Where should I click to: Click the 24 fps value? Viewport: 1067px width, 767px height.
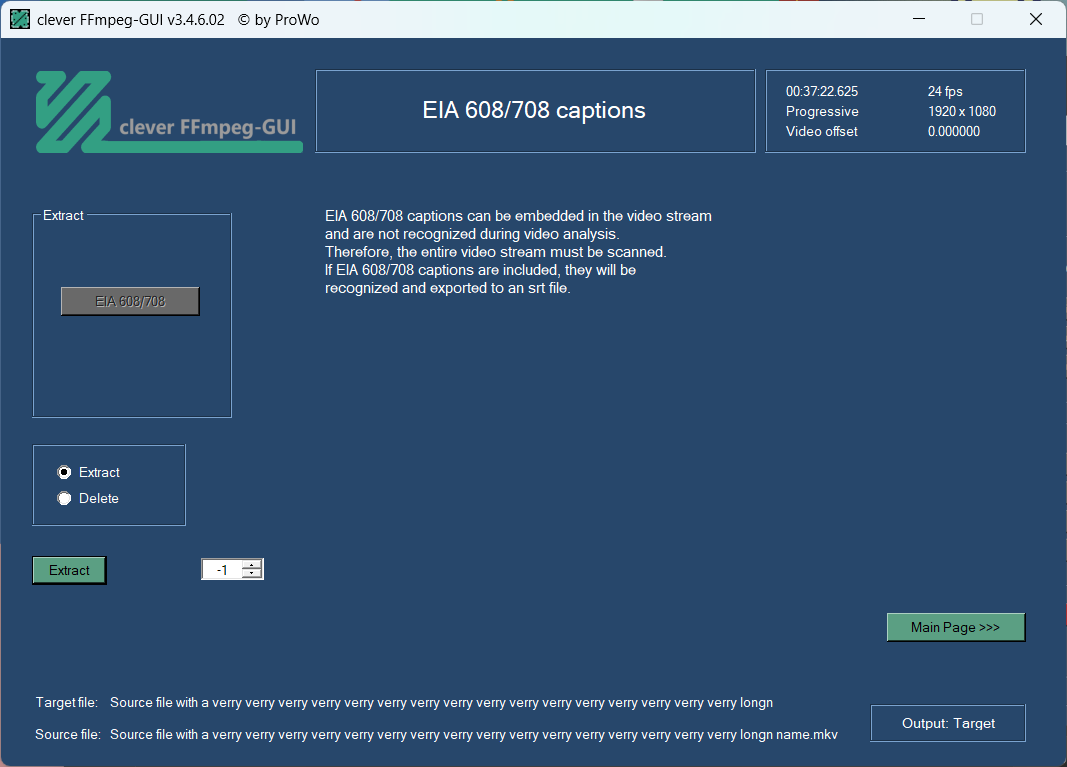[945, 91]
